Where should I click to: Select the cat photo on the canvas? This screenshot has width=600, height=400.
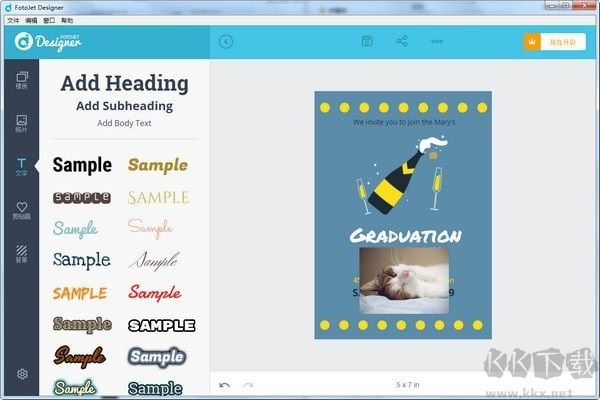click(x=404, y=281)
